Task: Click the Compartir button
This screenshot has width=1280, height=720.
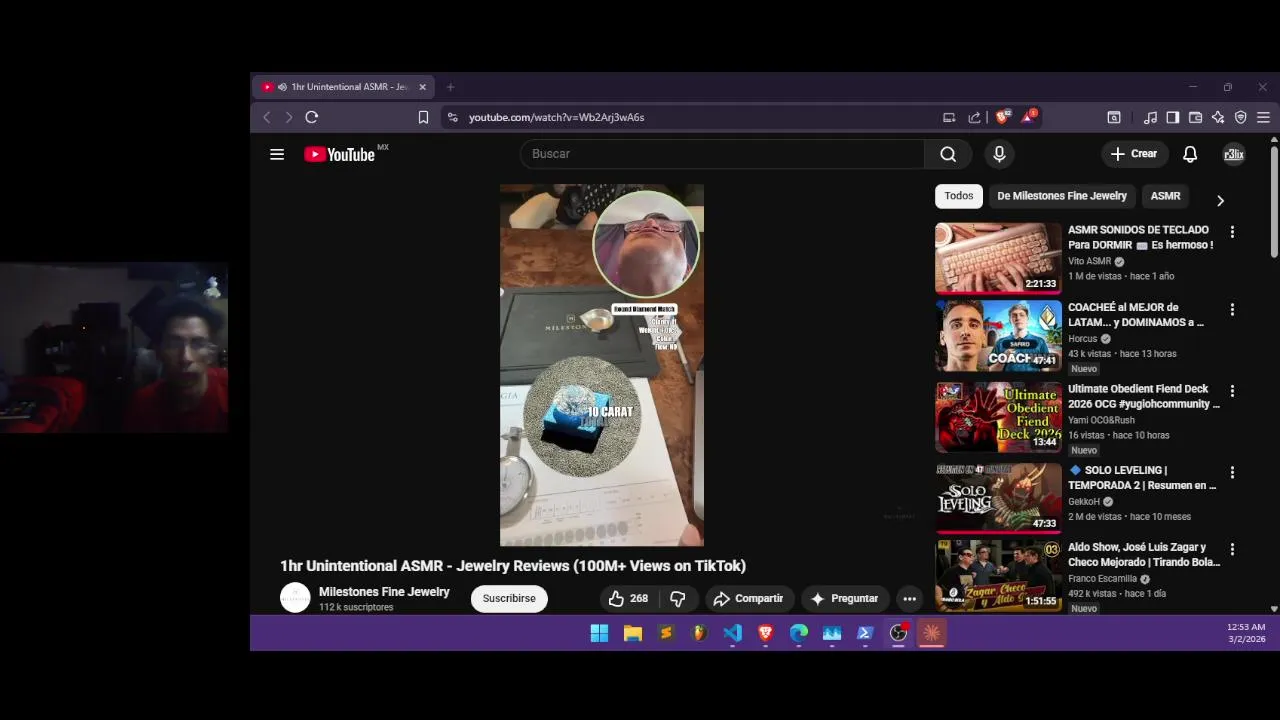Action: point(749,598)
